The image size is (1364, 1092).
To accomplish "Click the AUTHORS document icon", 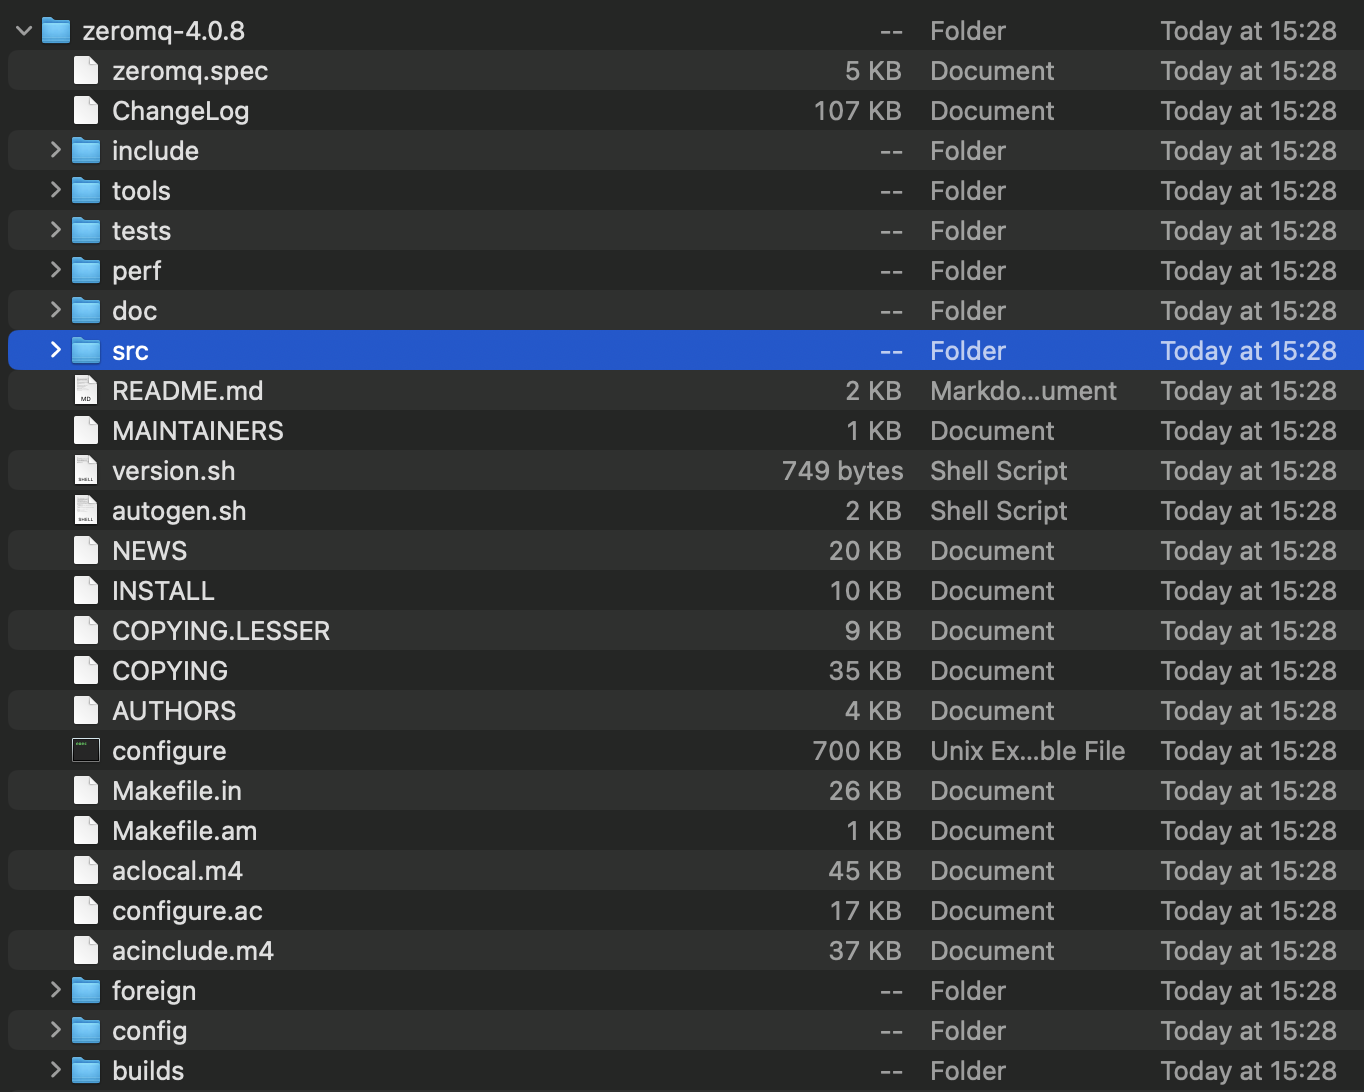I will coord(86,711).
